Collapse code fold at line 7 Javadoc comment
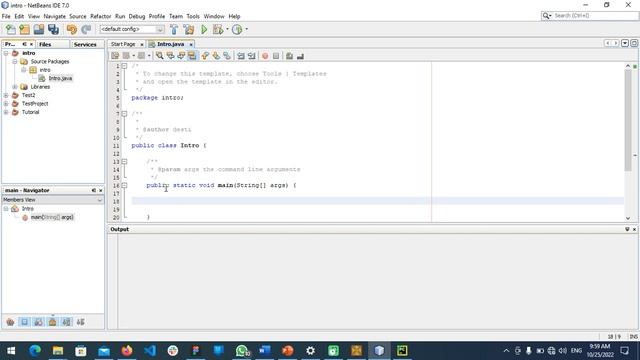The height and width of the screenshot is (360, 640). [x=124, y=113]
